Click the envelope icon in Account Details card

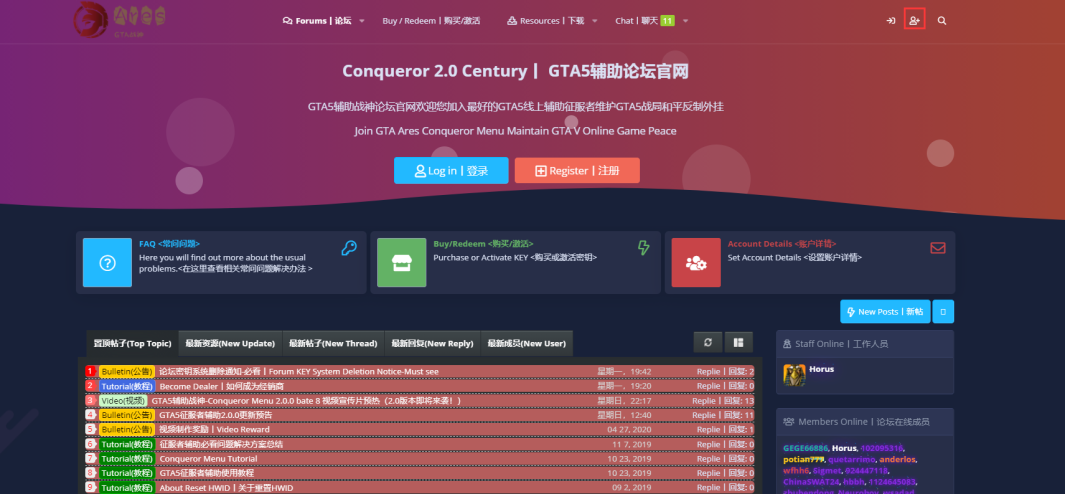pyautogui.click(x=938, y=248)
